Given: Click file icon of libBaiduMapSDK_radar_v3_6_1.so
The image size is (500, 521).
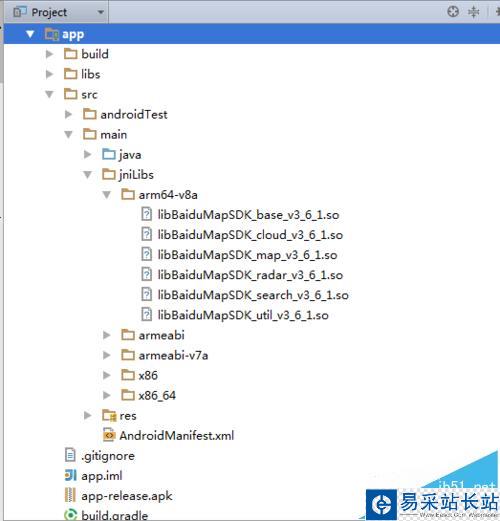Looking at the screenshot, I should click(146, 275).
